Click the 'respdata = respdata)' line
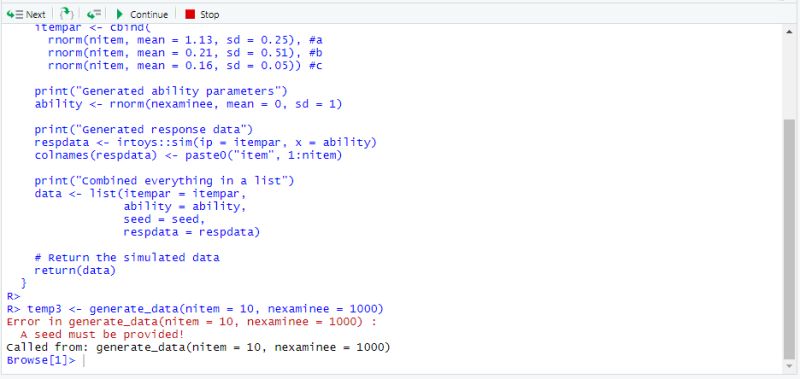The width and height of the screenshot is (800, 379). (x=191, y=232)
